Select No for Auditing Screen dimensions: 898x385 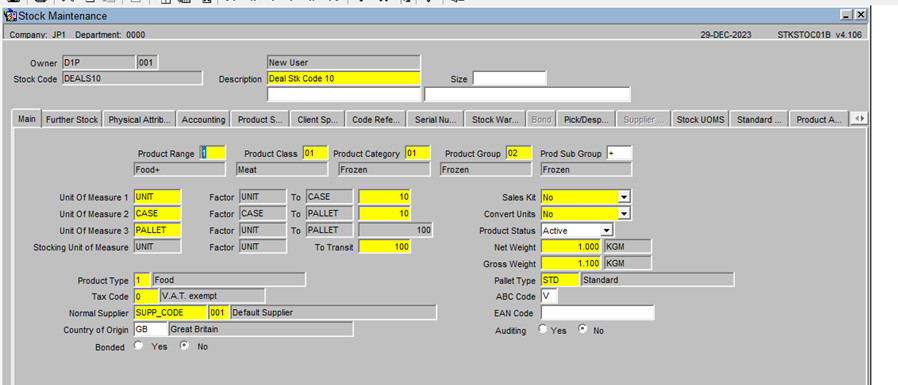coord(582,329)
